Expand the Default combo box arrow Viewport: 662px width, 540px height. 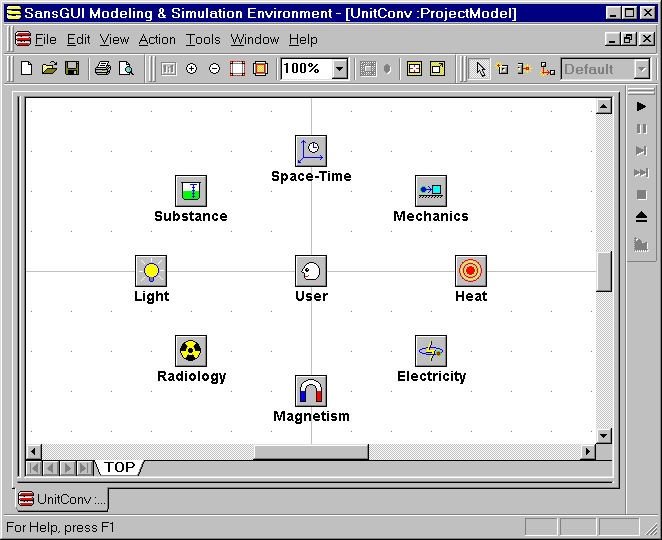[640, 69]
